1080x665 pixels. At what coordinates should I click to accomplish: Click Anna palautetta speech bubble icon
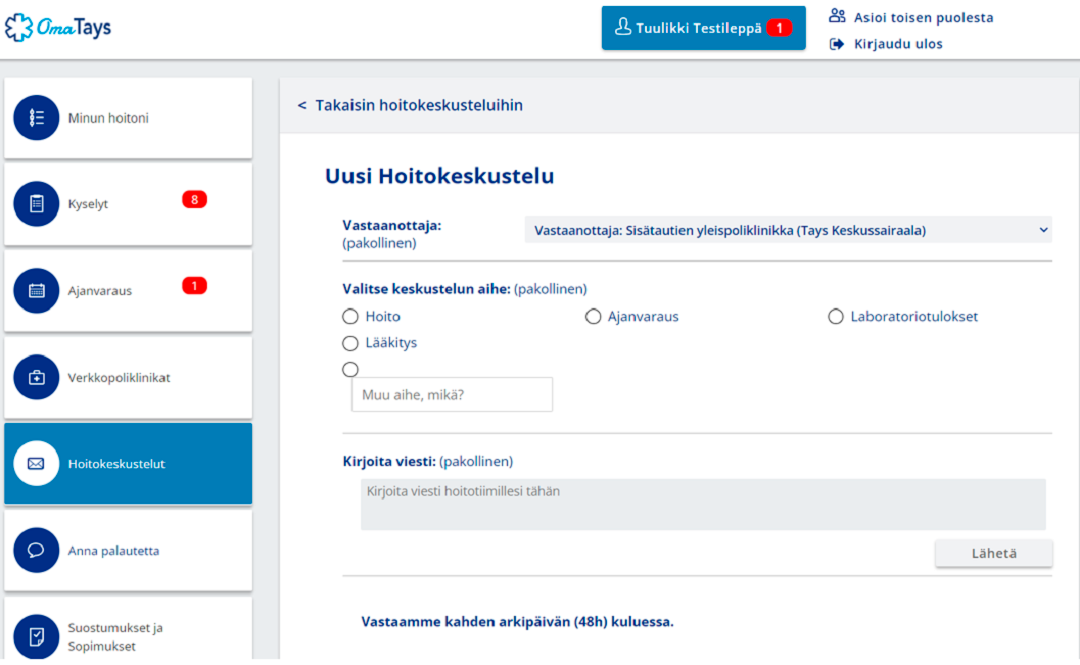[37, 551]
